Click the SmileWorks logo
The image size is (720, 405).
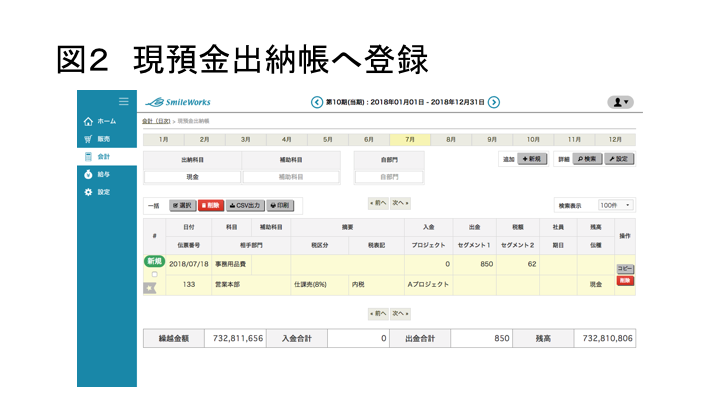(178, 102)
